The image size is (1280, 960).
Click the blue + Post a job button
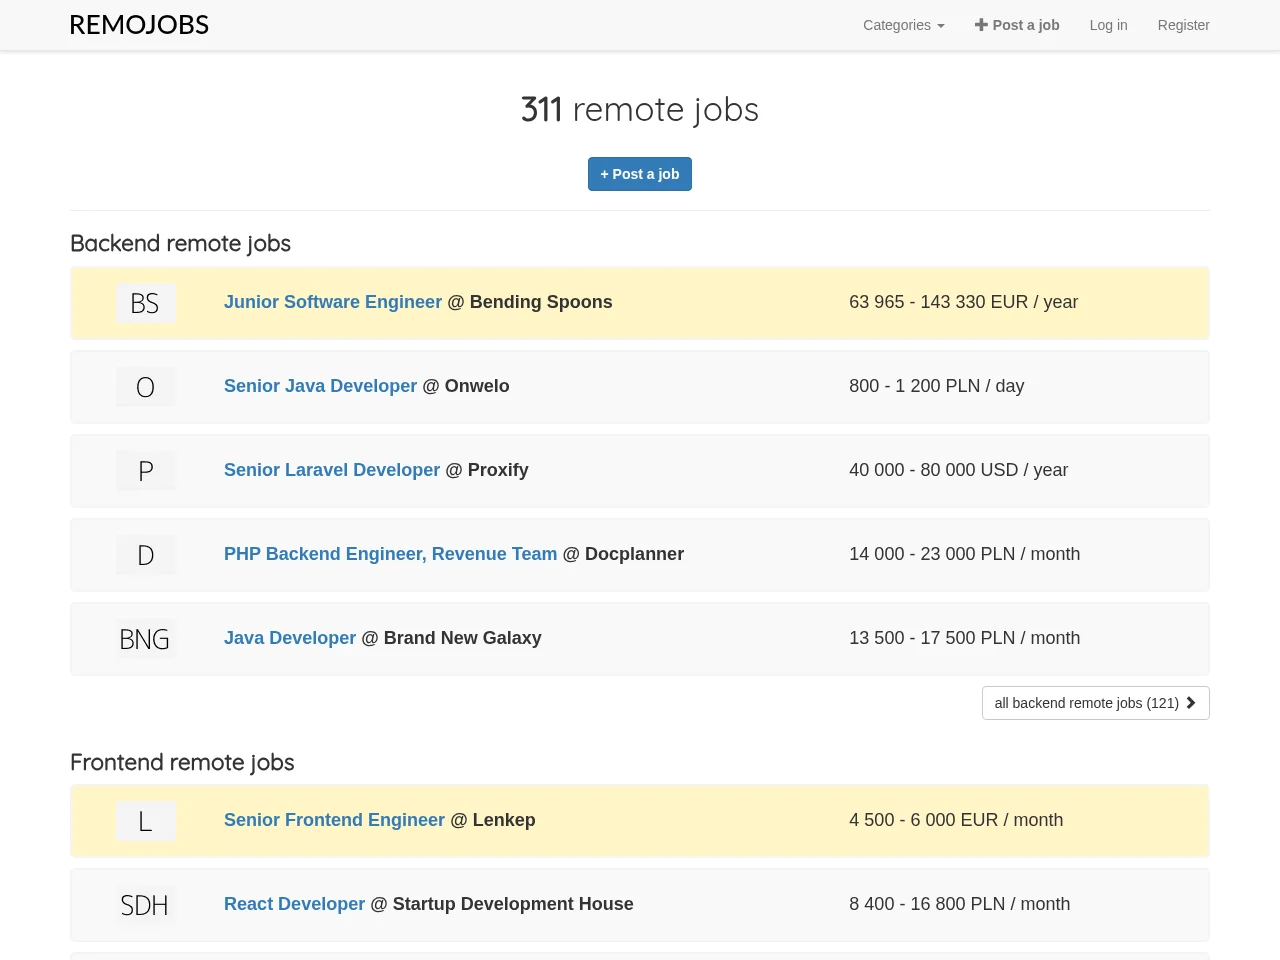tap(640, 174)
